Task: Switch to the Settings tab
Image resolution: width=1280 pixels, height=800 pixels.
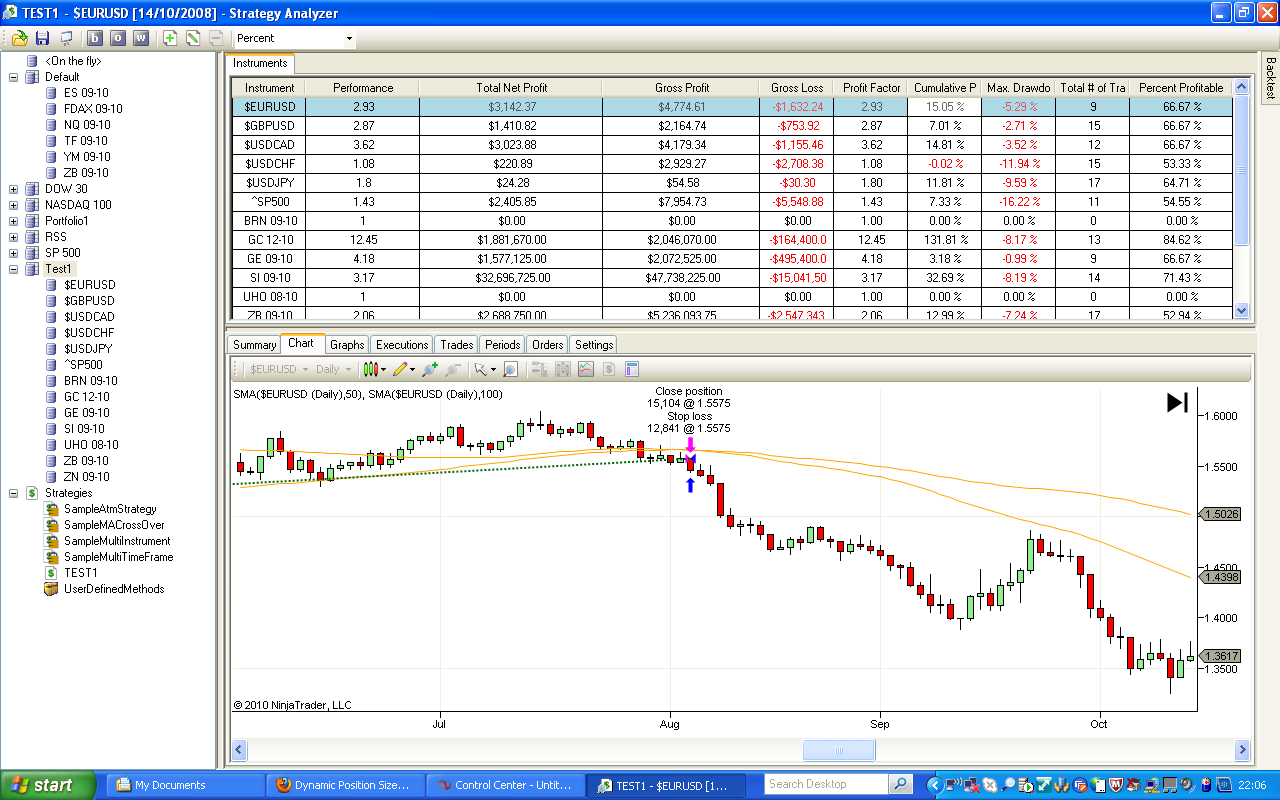Action: pyautogui.click(x=594, y=345)
